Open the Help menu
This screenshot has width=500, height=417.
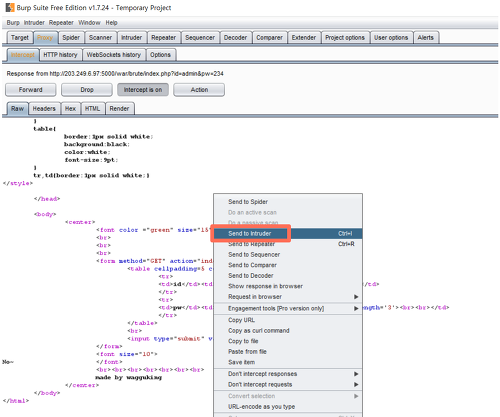[x=111, y=23]
